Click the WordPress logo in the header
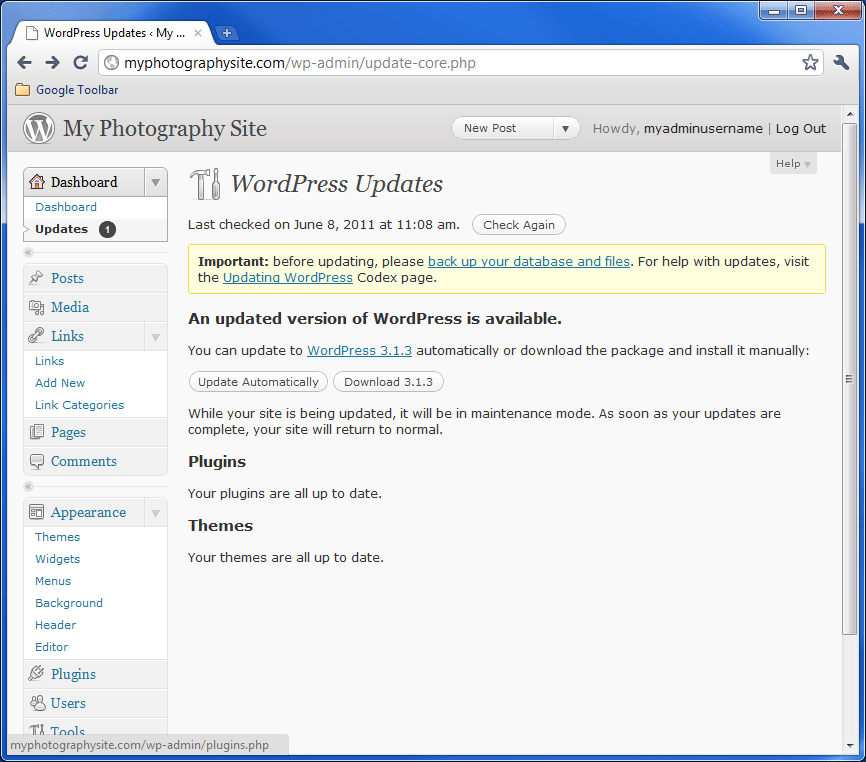 pos(39,128)
